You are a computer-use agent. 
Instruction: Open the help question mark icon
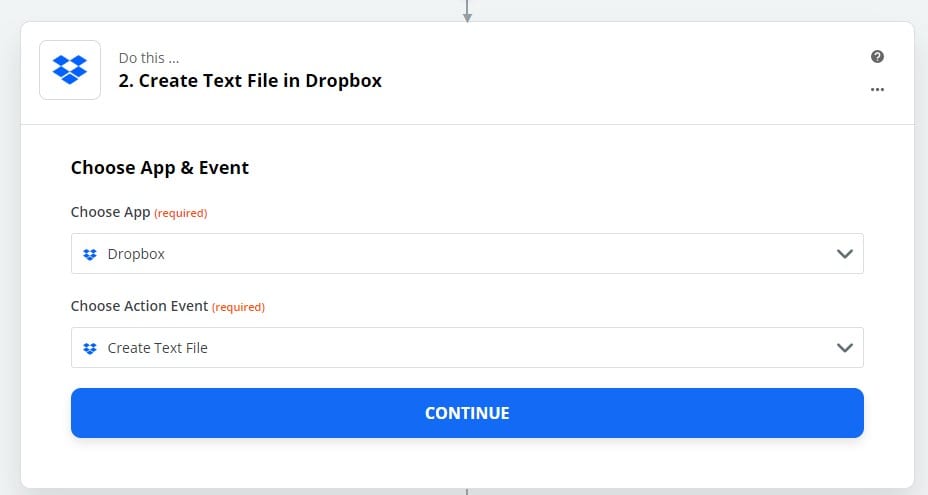(877, 57)
